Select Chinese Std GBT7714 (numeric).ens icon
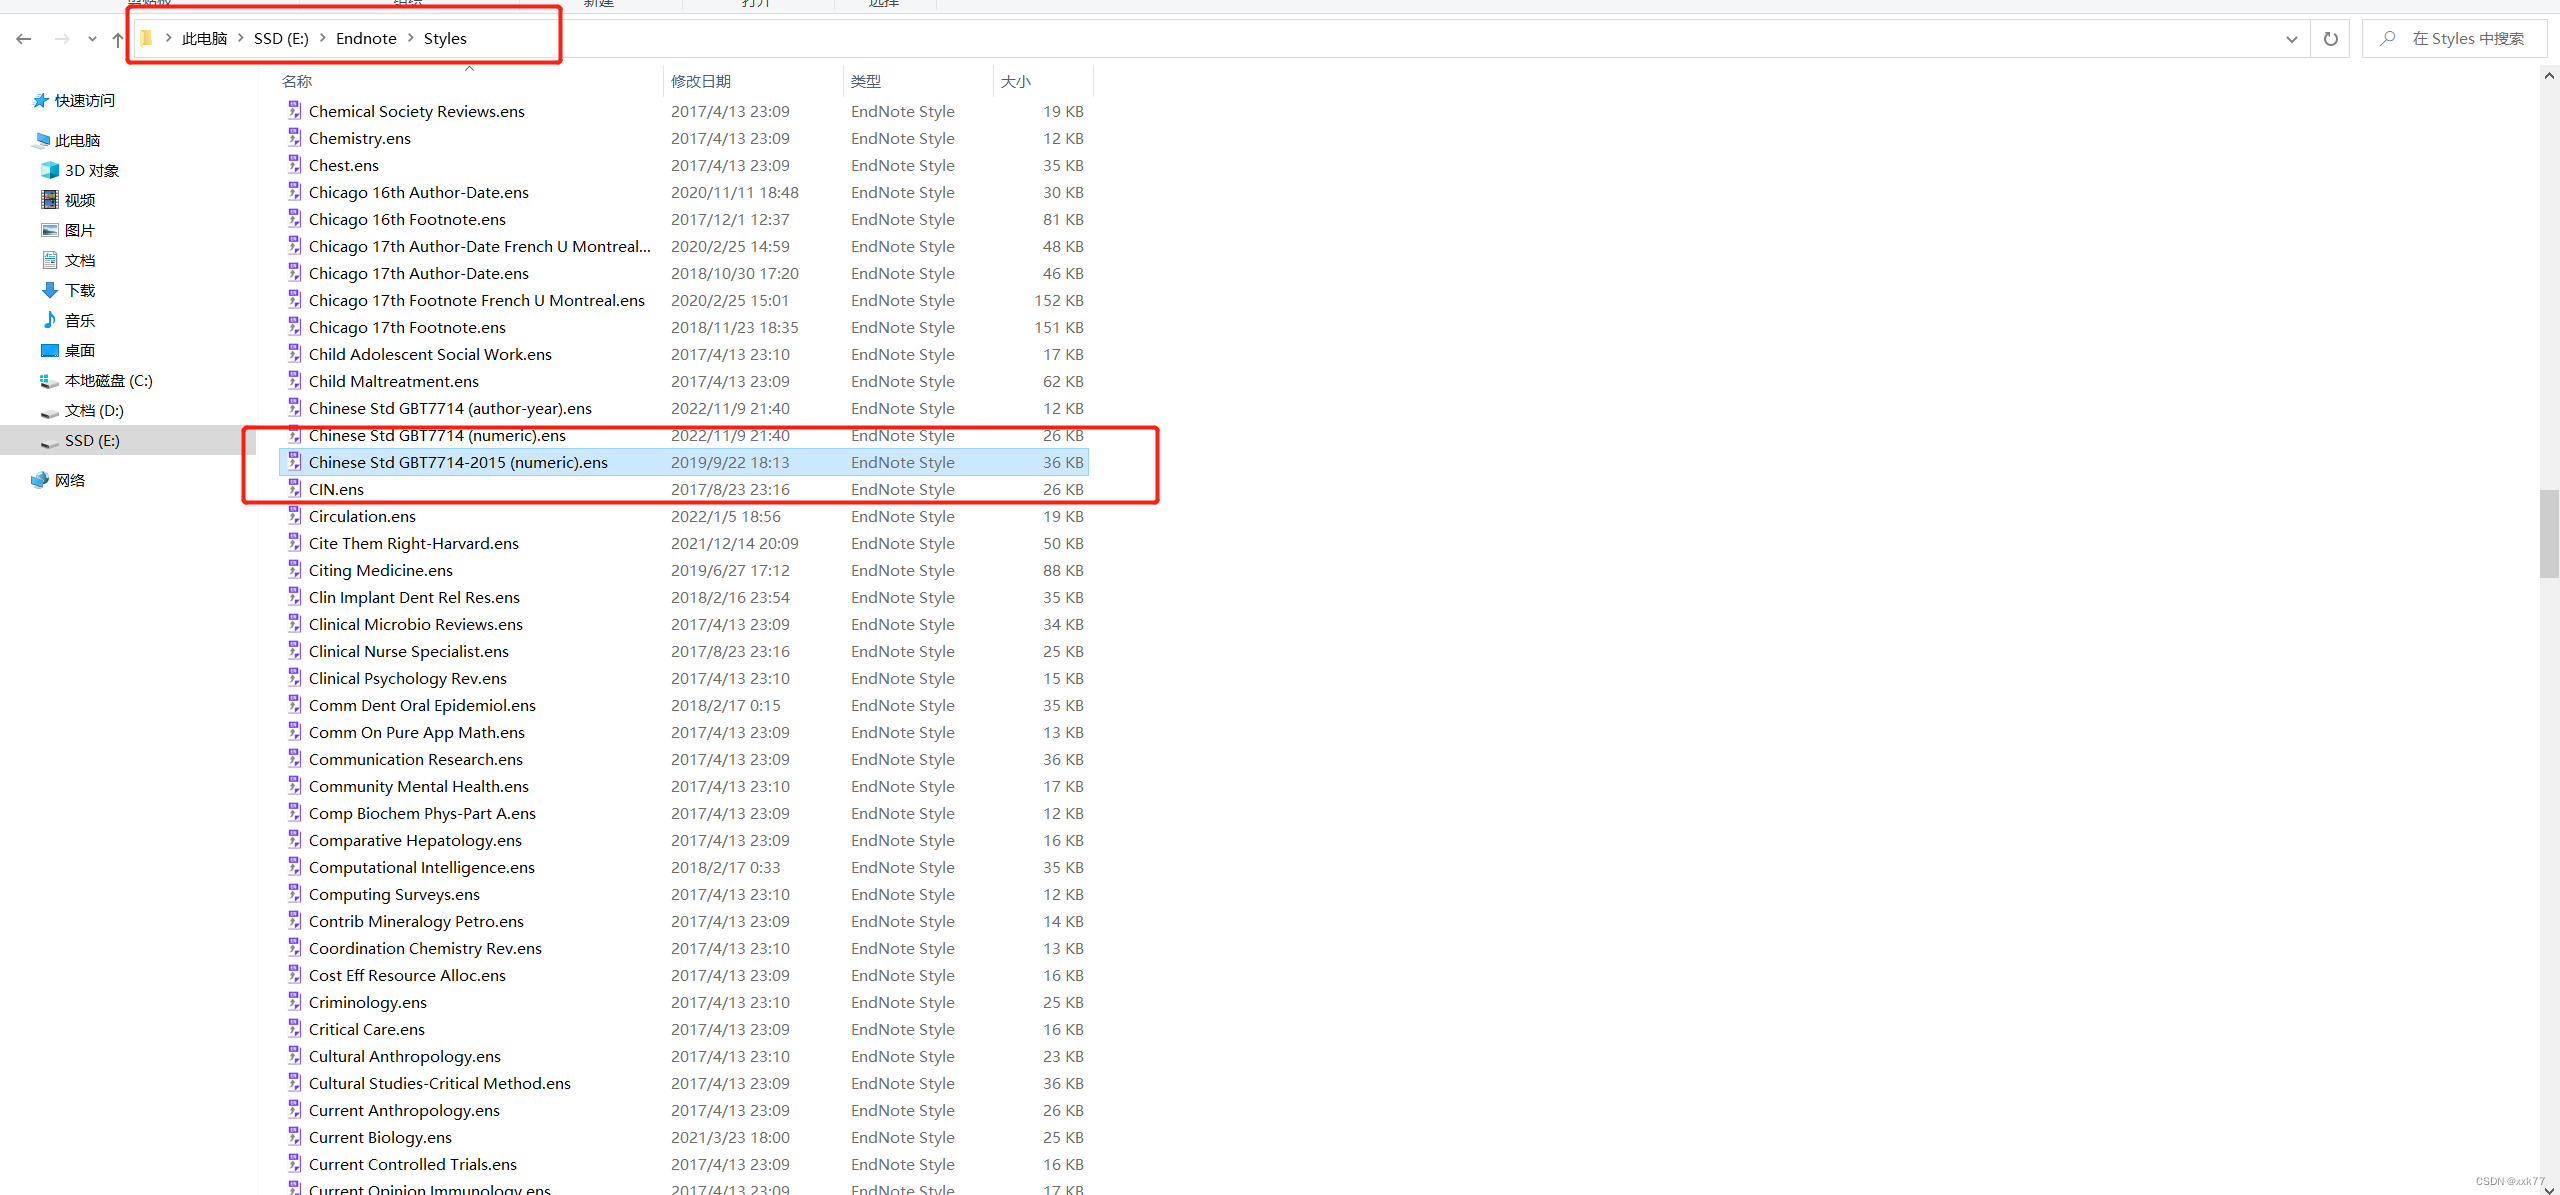 pyautogui.click(x=294, y=435)
